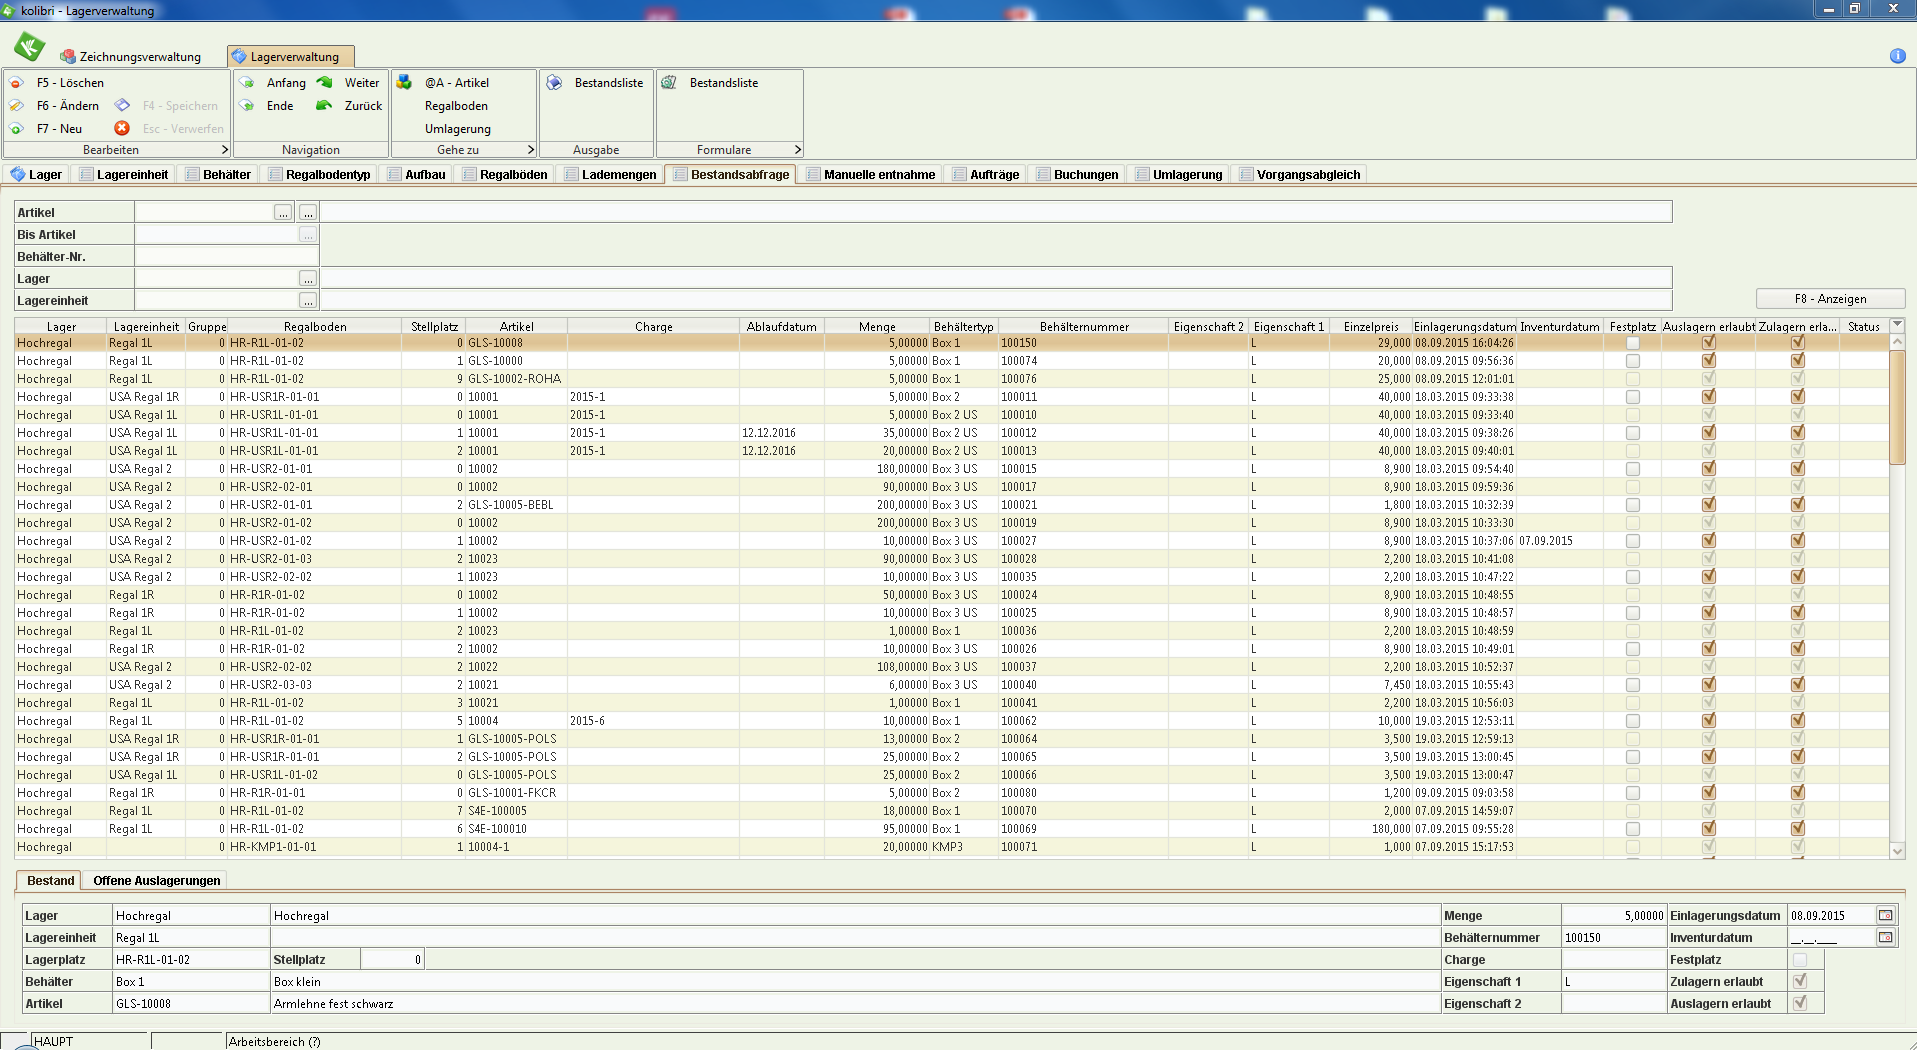This screenshot has width=1917, height=1050.
Task: Click Ablaufdatum 12.12.2016 for container 100013
Action: [769, 451]
